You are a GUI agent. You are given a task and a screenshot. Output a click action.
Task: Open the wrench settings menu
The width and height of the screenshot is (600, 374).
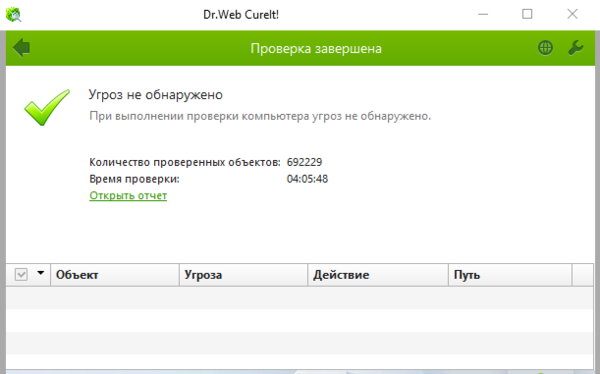click(x=576, y=48)
